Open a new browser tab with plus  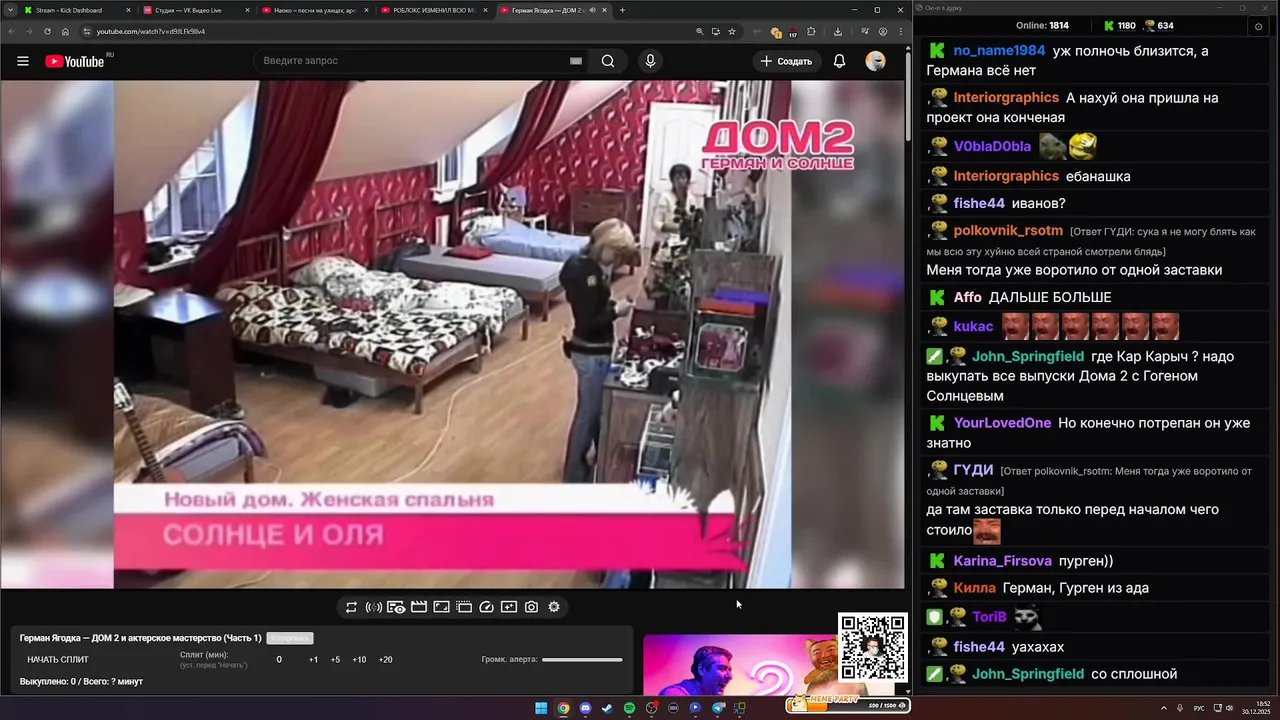pos(622,10)
